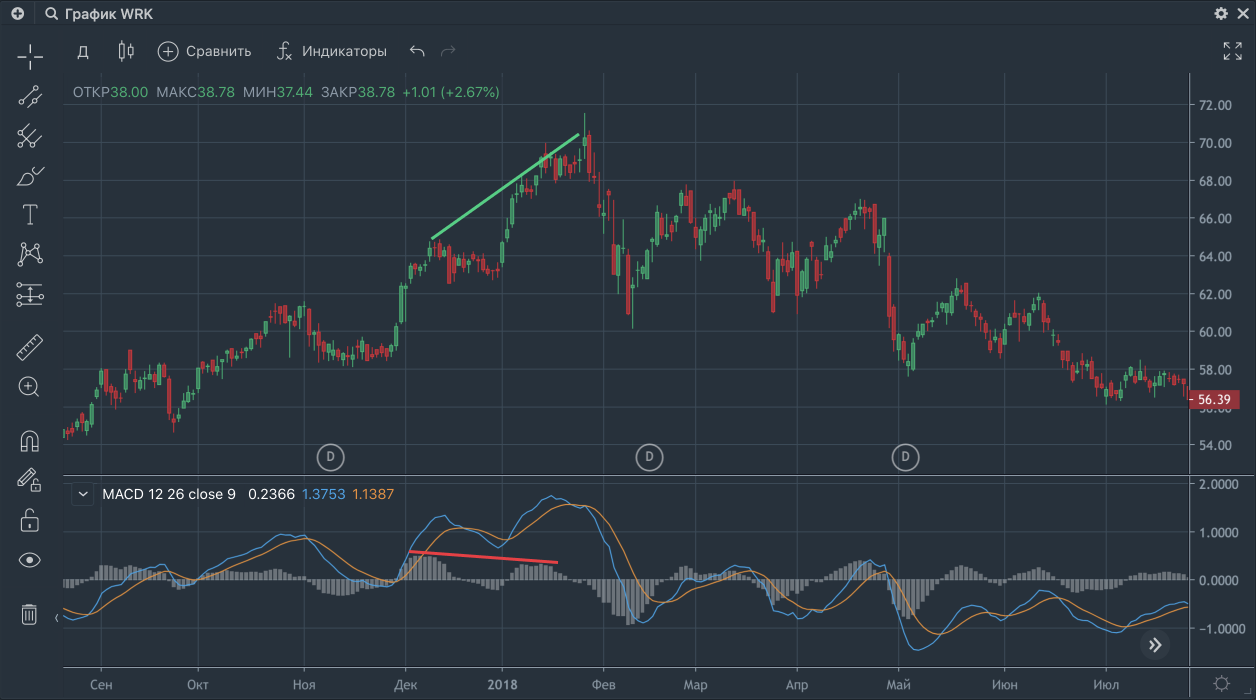Select the trend line drawing tool
This screenshot has width=1256, height=700.
click(x=30, y=97)
